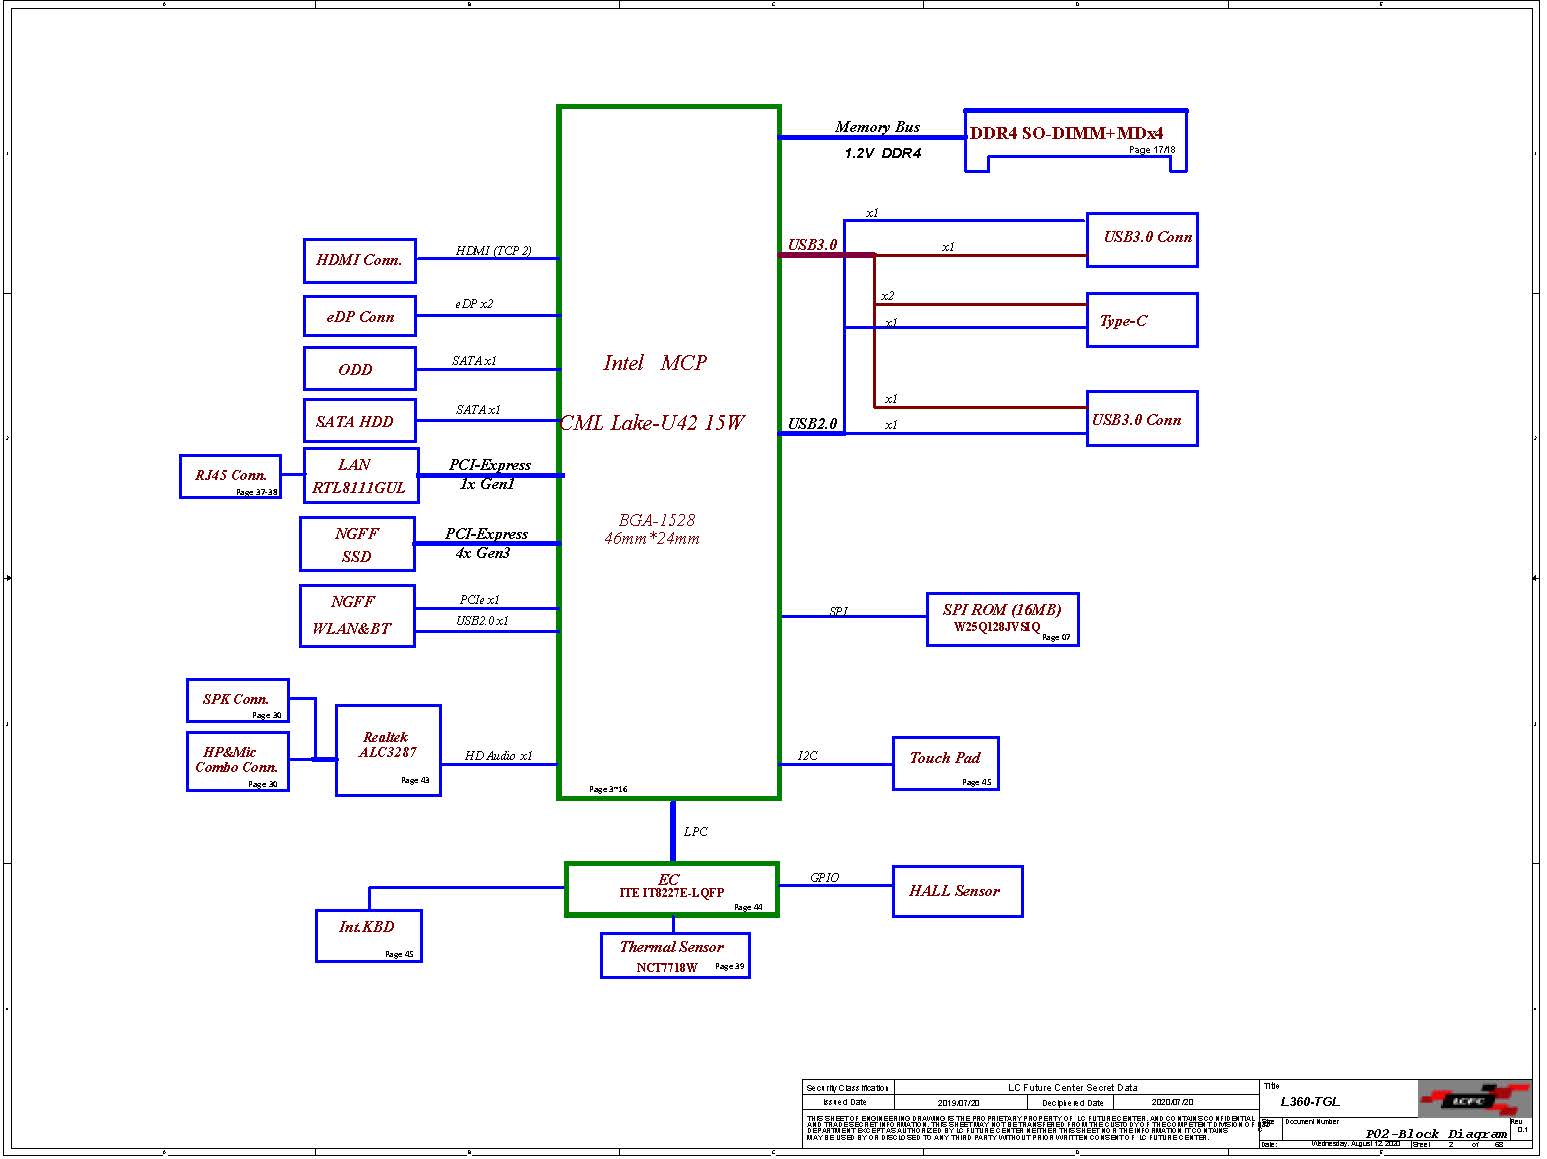Click the HALL Sensor block

957,891
